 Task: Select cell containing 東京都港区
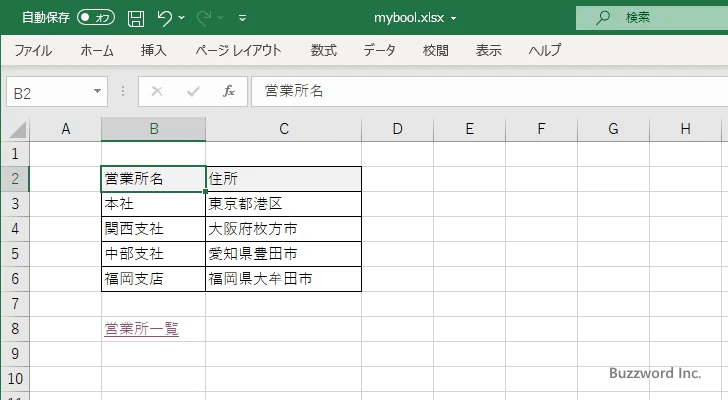coord(283,204)
